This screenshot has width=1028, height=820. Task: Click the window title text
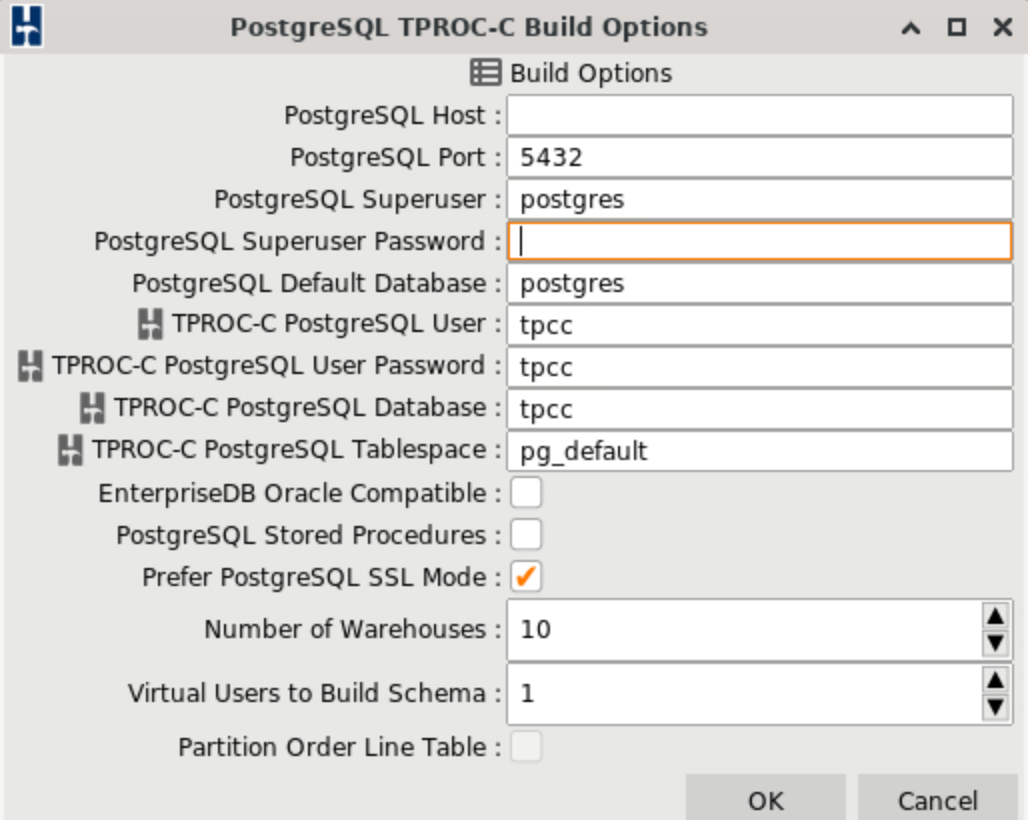coord(469,28)
